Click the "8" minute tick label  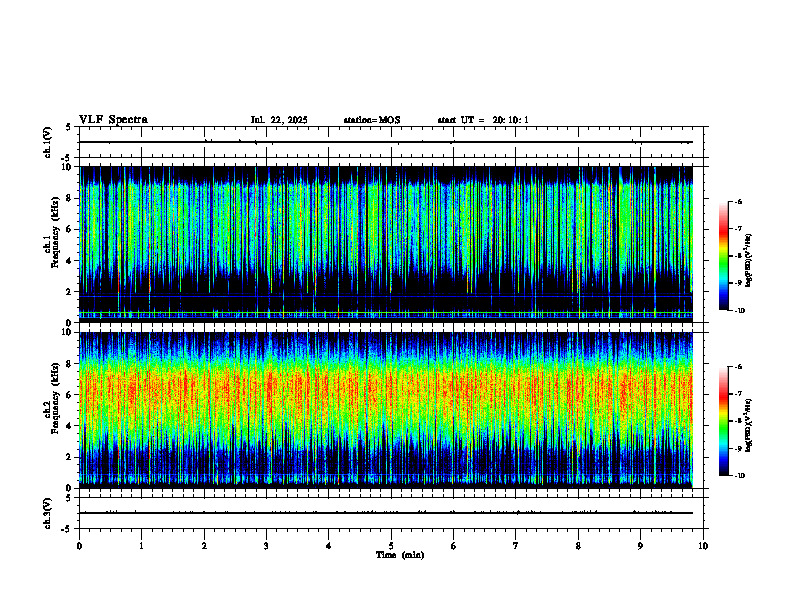(578, 546)
